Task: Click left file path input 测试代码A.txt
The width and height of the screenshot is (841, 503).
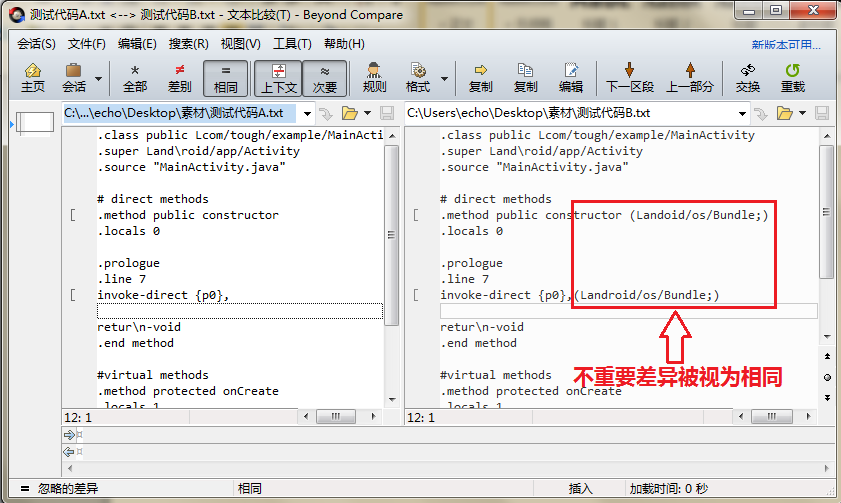Action: (x=180, y=113)
